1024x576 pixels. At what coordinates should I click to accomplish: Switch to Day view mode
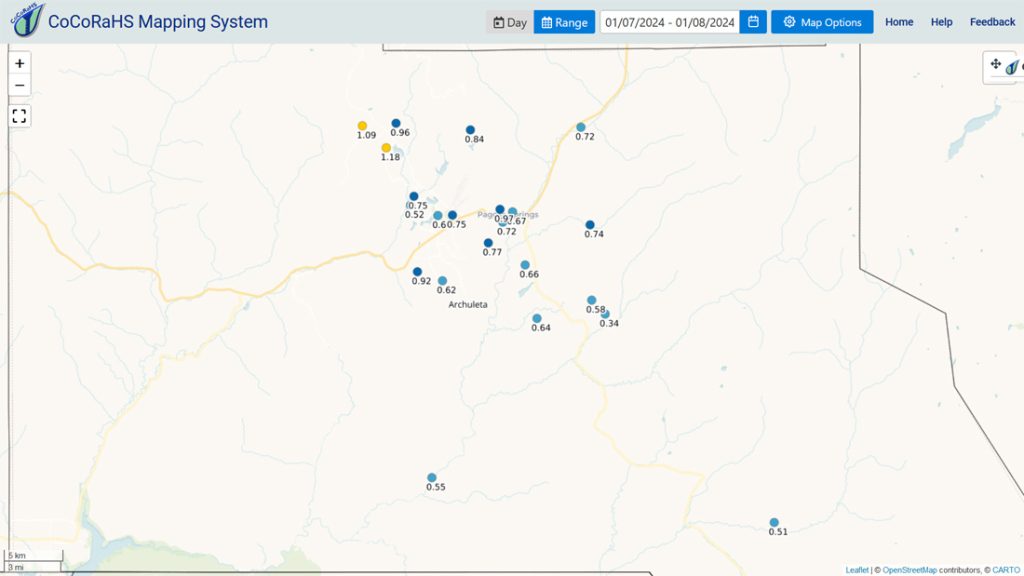tap(509, 22)
